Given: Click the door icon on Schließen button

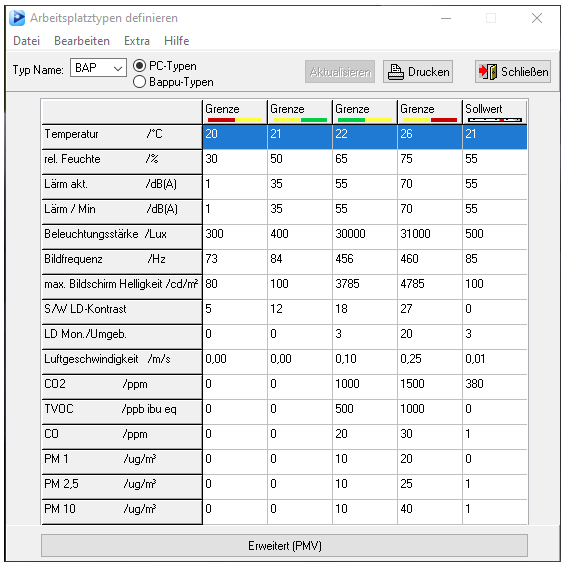Looking at the screenshot, I should [x=488, y=72].
